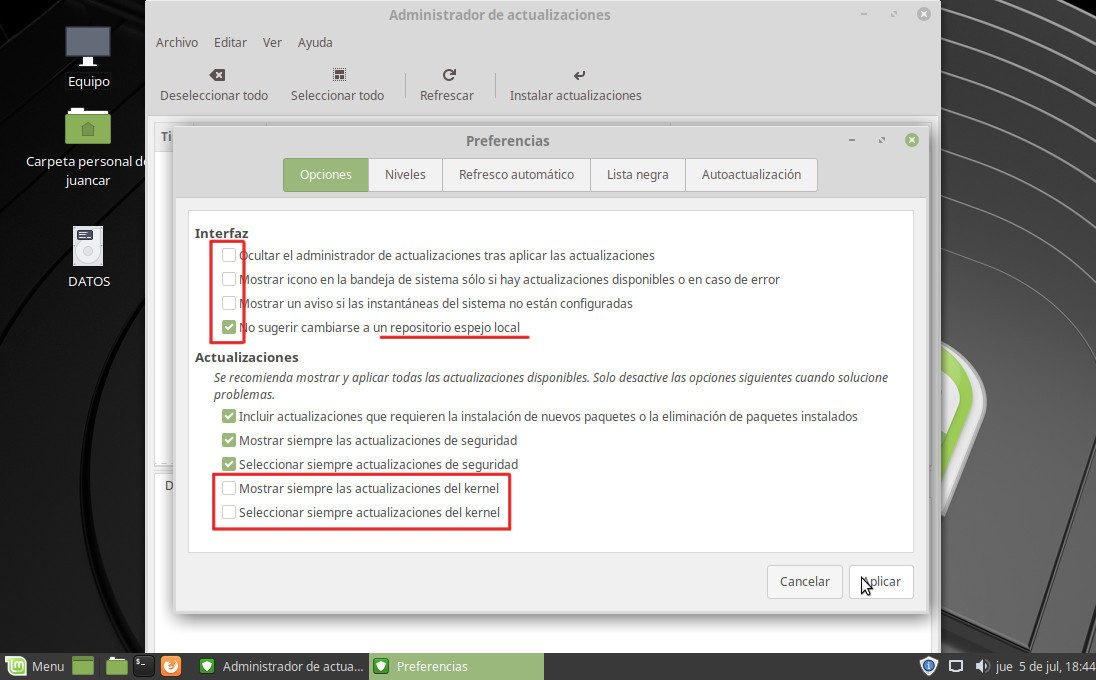Open the terminal from the taskbar
1096x680 pixels.
tap(144, 665)
